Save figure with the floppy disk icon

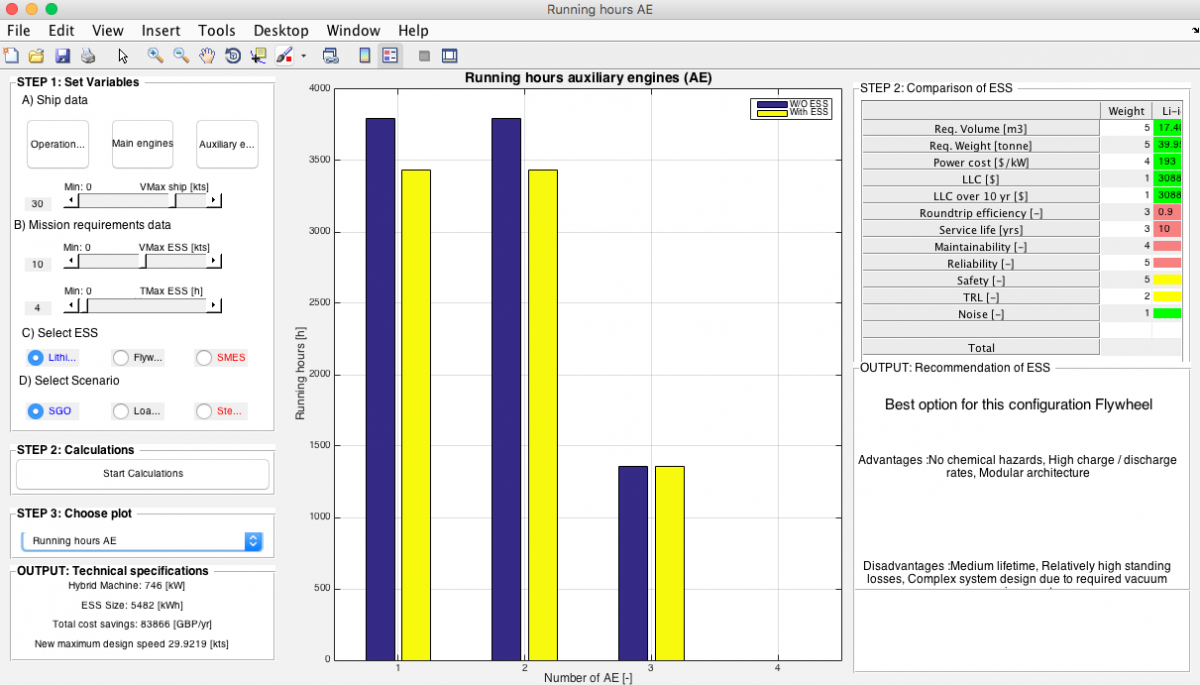click(62, 56)
